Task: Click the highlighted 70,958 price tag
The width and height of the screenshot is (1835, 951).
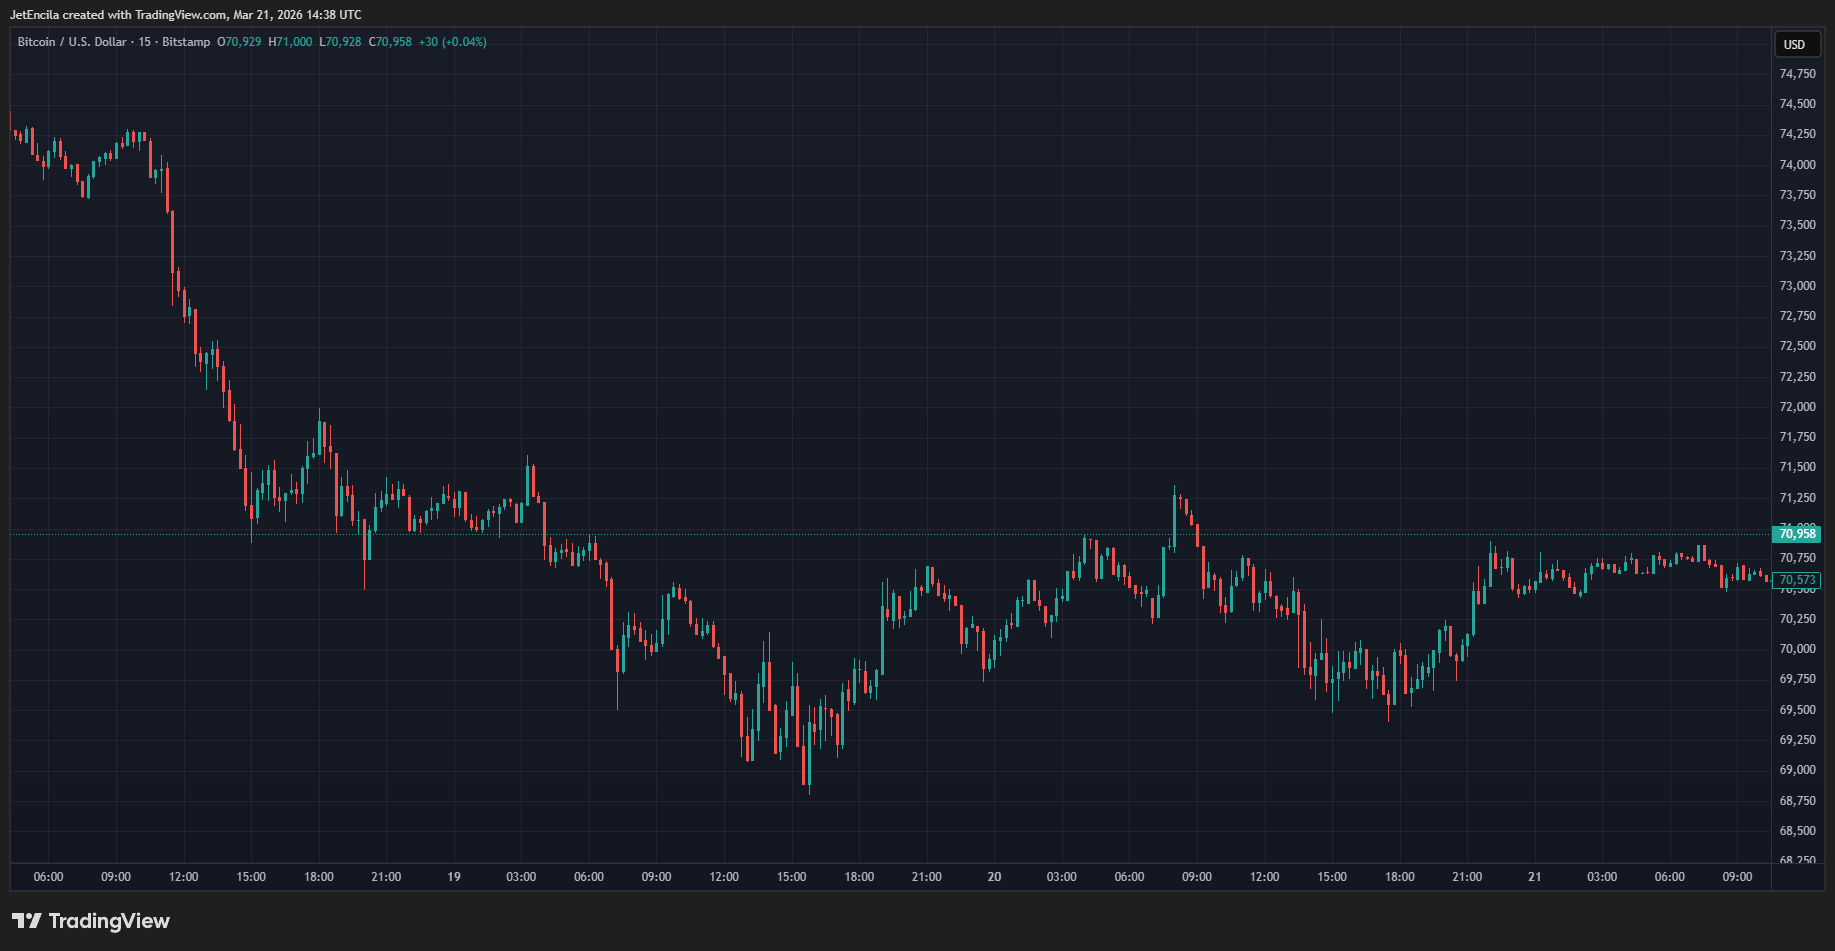Action: coord(1797,534)
